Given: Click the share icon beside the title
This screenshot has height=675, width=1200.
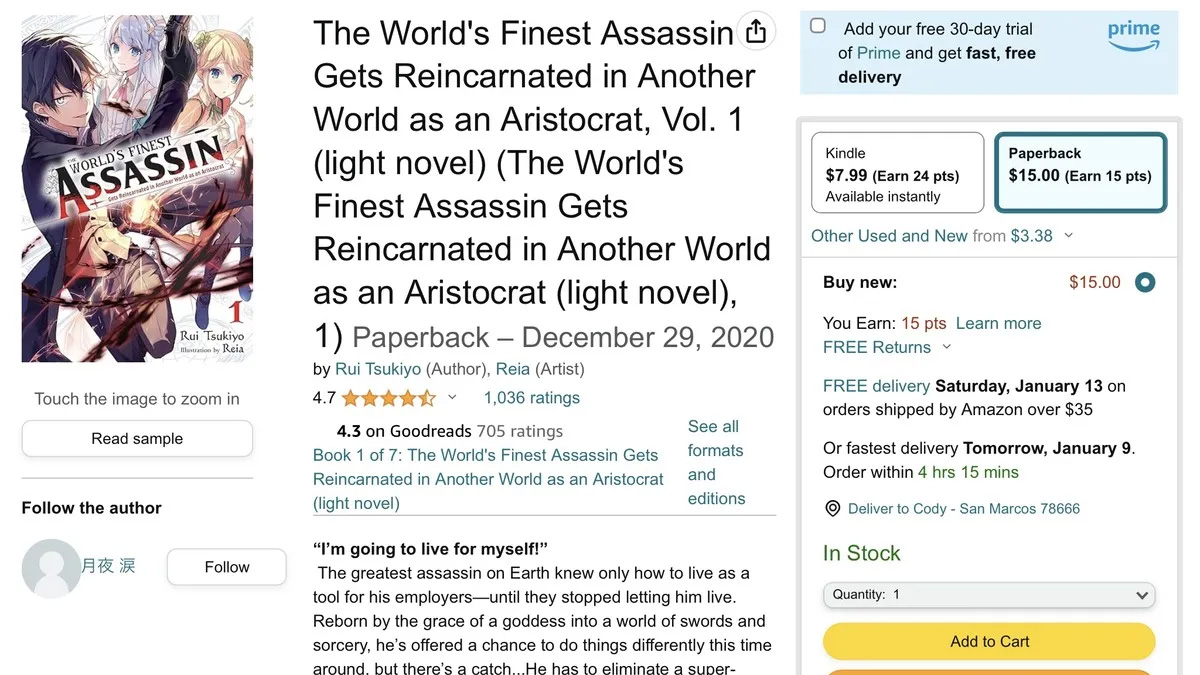Looking at the screenshot, I should pyautogui.click(x=756, y=32).
